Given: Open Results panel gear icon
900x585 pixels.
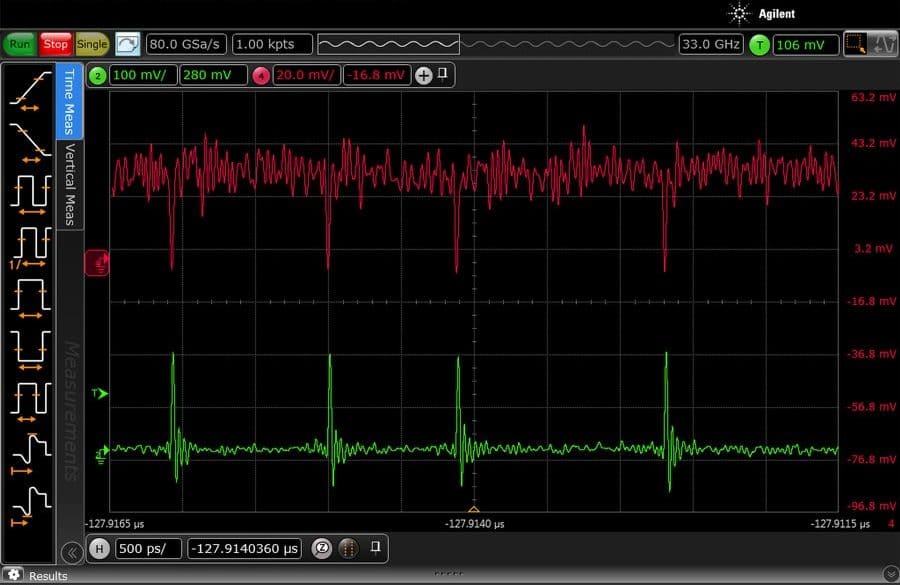Looking at the screenshot, I should [13, 575].
